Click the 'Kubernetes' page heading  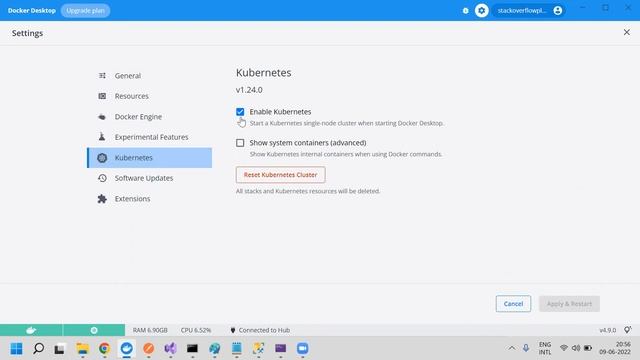coord(264,73)
